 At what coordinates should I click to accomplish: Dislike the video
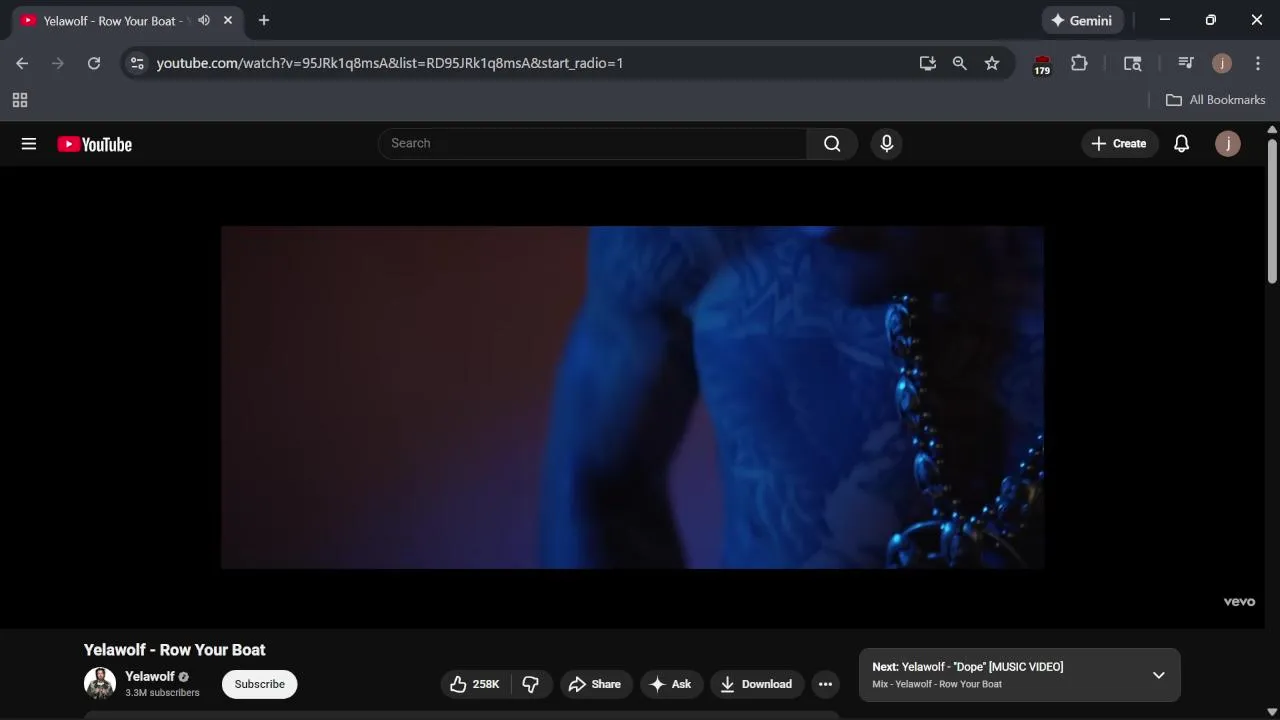point(531,684)
